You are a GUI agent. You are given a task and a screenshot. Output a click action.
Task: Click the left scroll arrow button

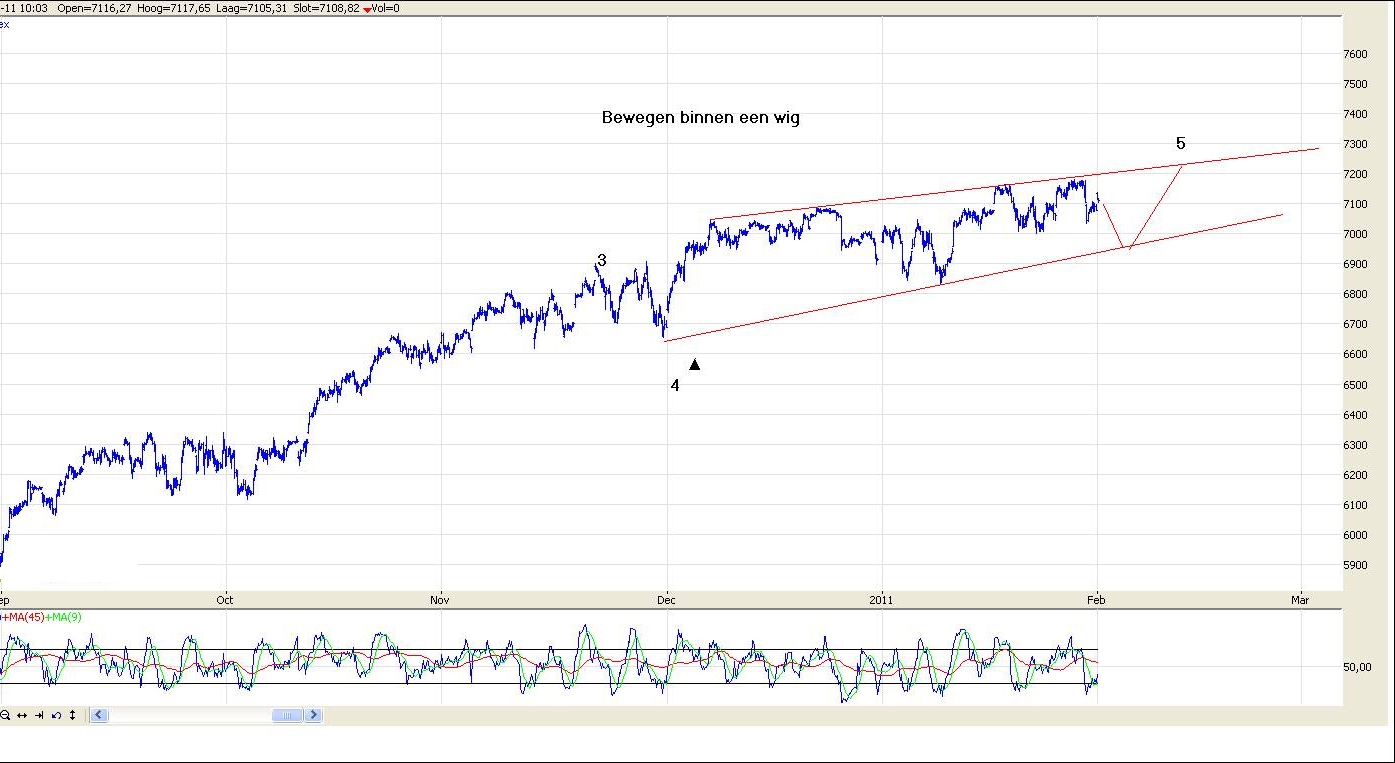(x=99, y=715)
